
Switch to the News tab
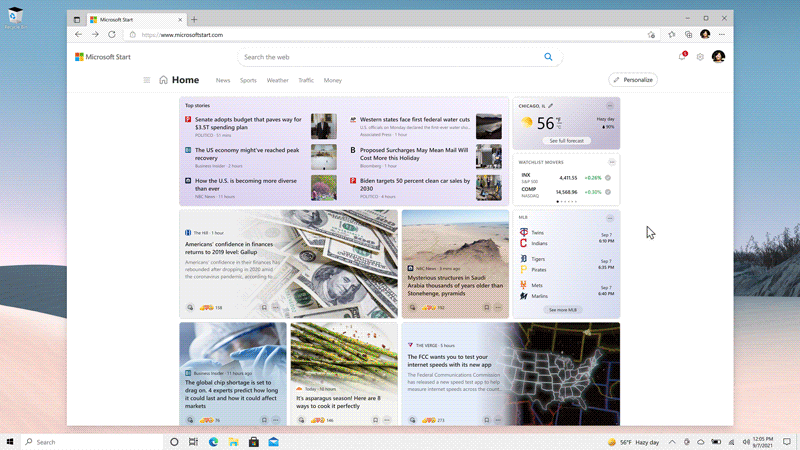[x=223, y=81]
